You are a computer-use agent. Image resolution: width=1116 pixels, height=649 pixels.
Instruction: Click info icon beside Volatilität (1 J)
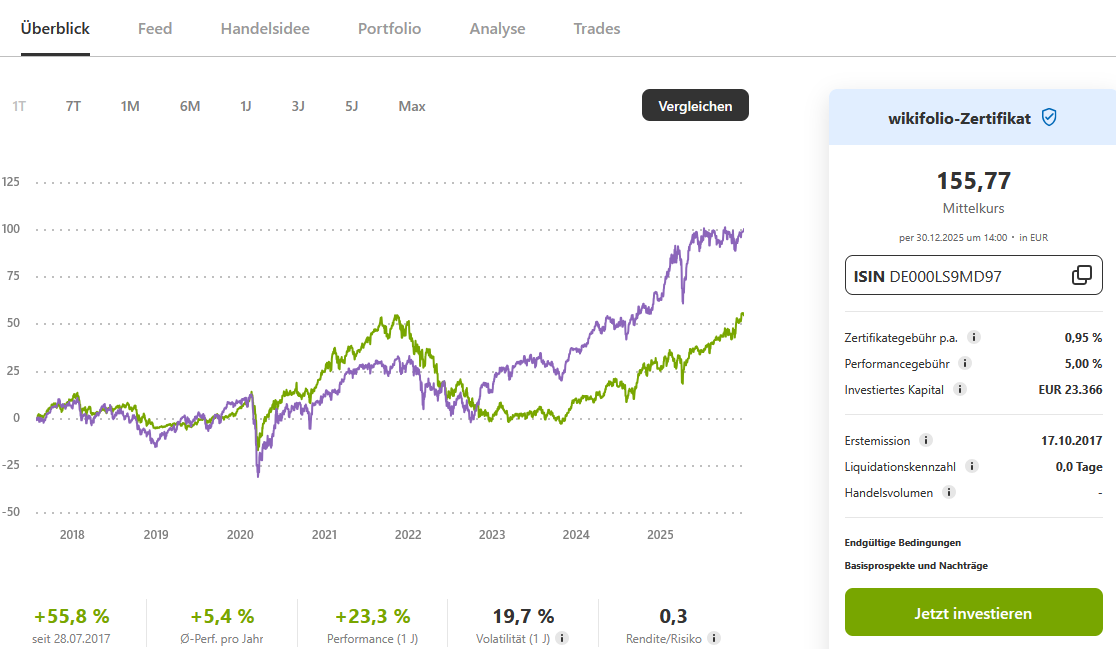click(562, 638)
